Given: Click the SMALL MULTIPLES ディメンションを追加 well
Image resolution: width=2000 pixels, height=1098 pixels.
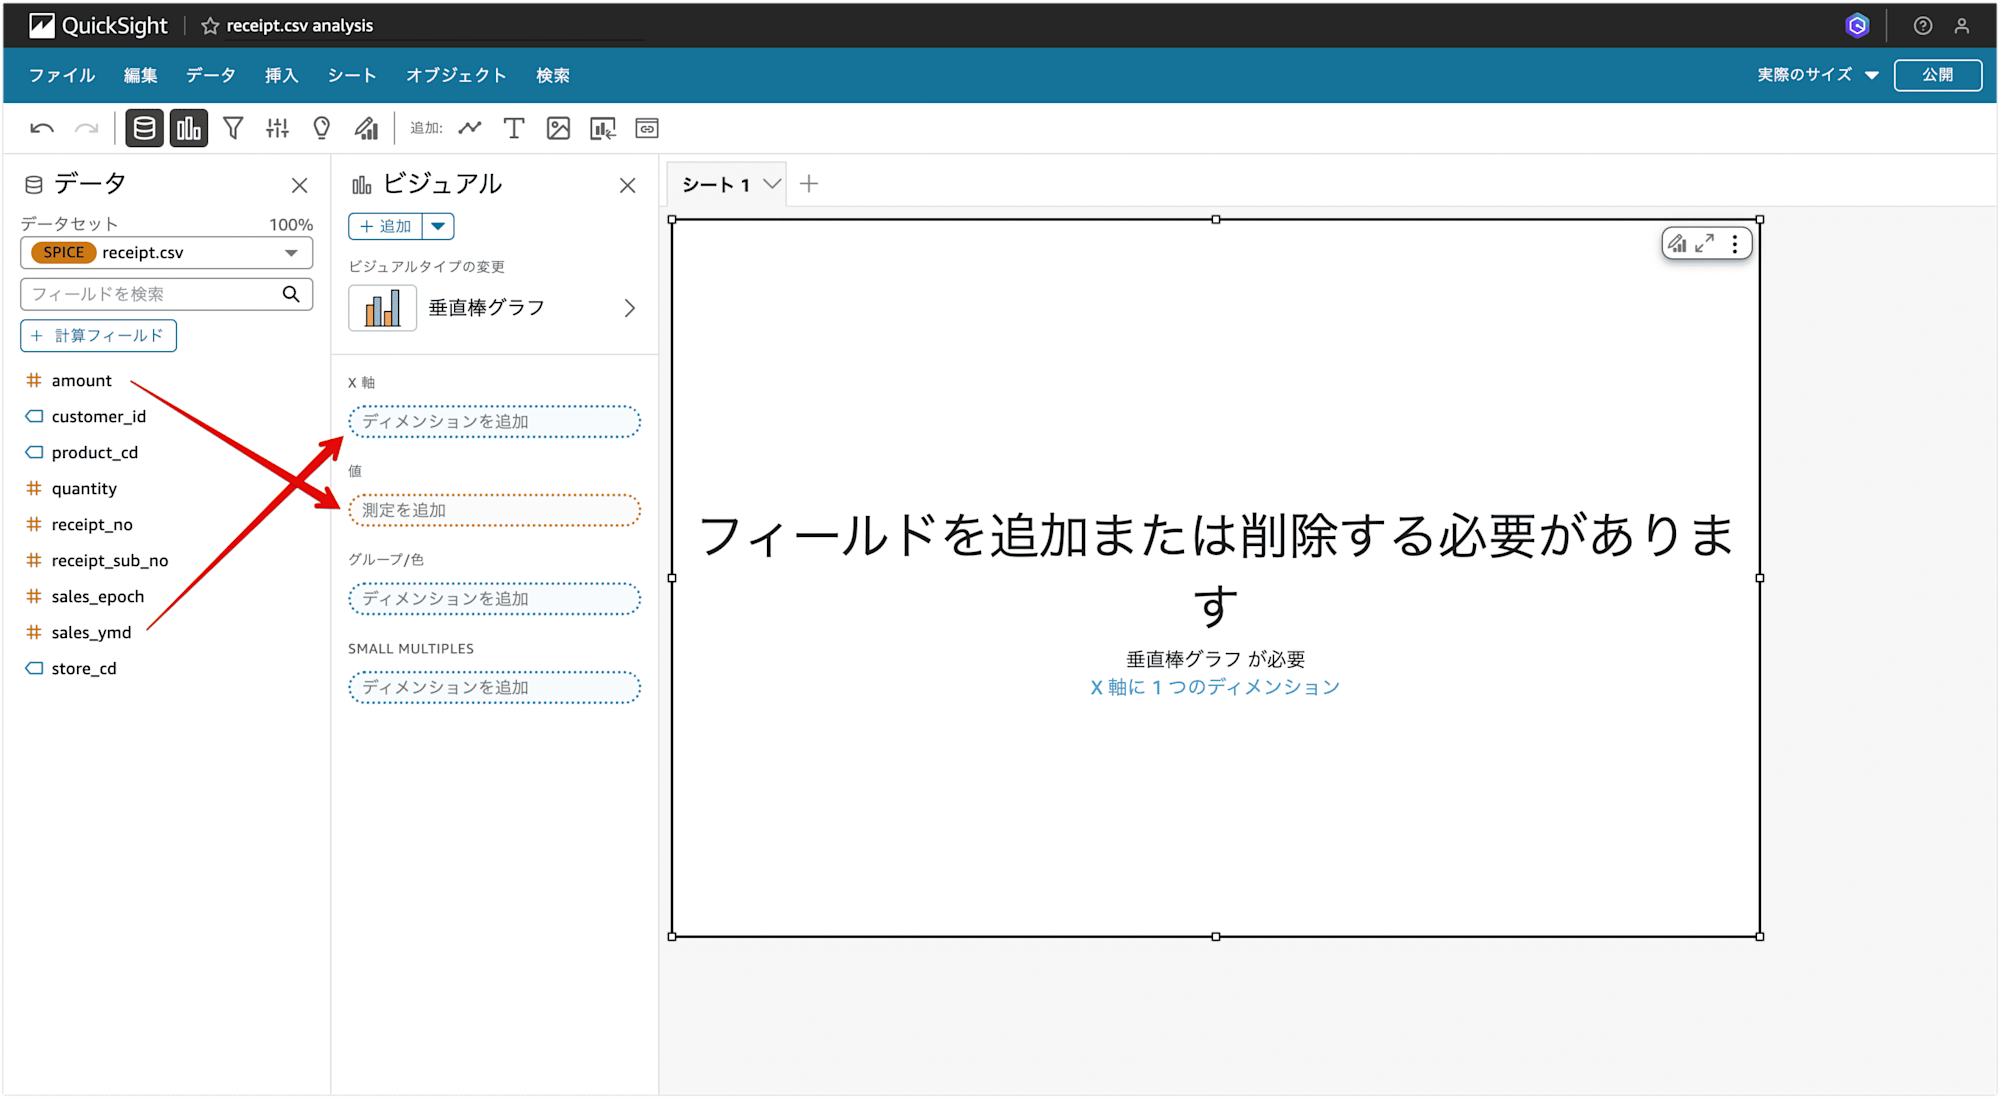Looking at the screenshot, I should pyautogui.click(x=494, y=687).
